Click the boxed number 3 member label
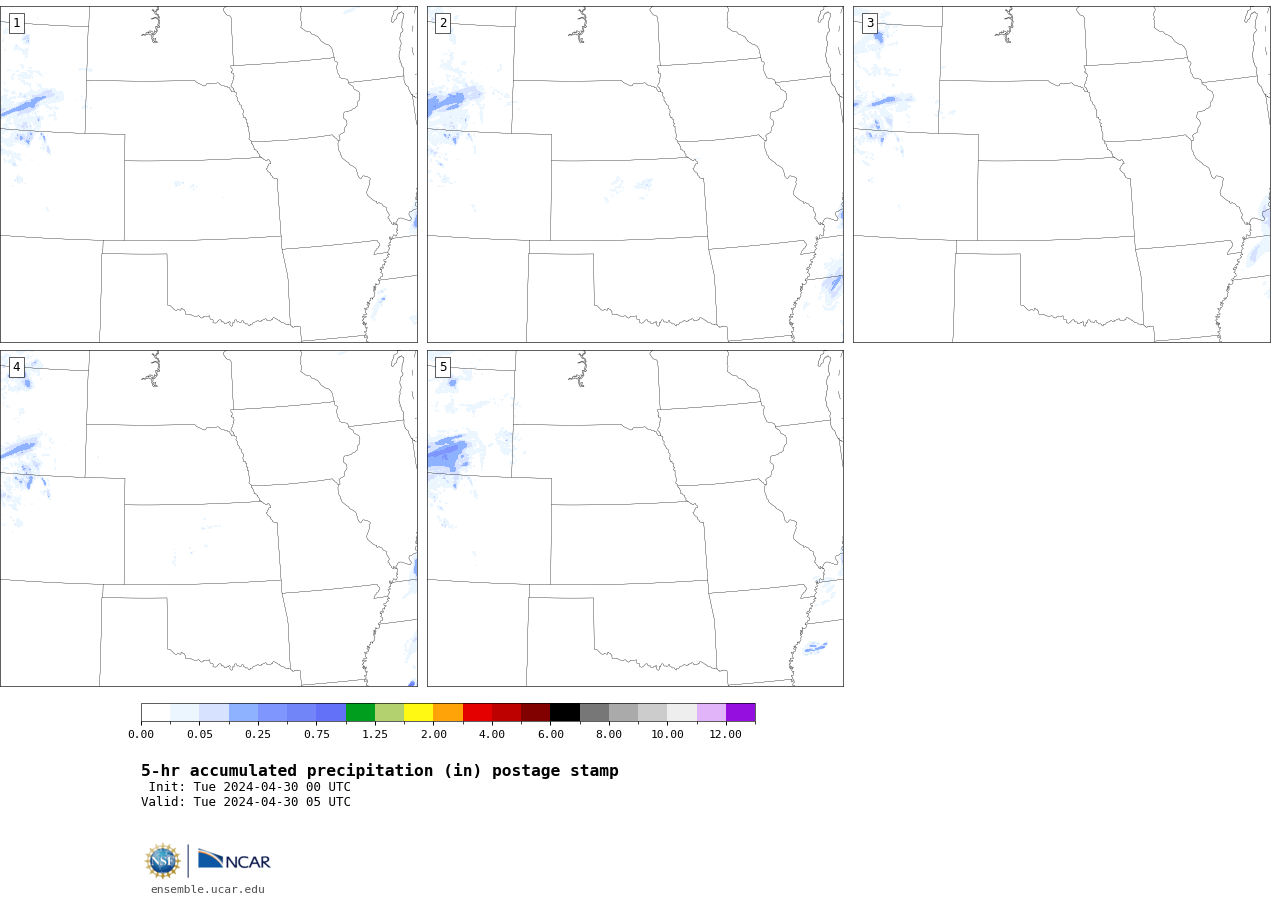The width and height of the screenshot is (1280, 901). coord(870,23)
